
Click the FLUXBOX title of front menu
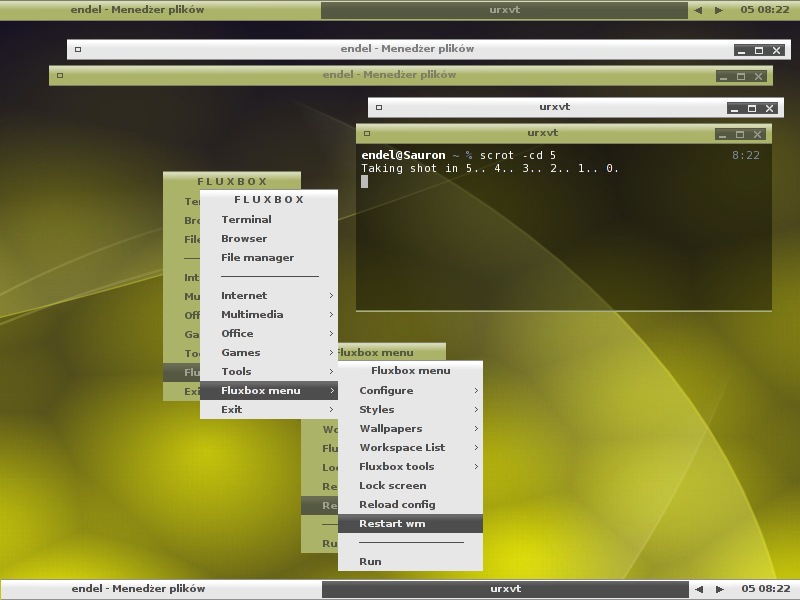pyautogui.click(x=269, y=199)
